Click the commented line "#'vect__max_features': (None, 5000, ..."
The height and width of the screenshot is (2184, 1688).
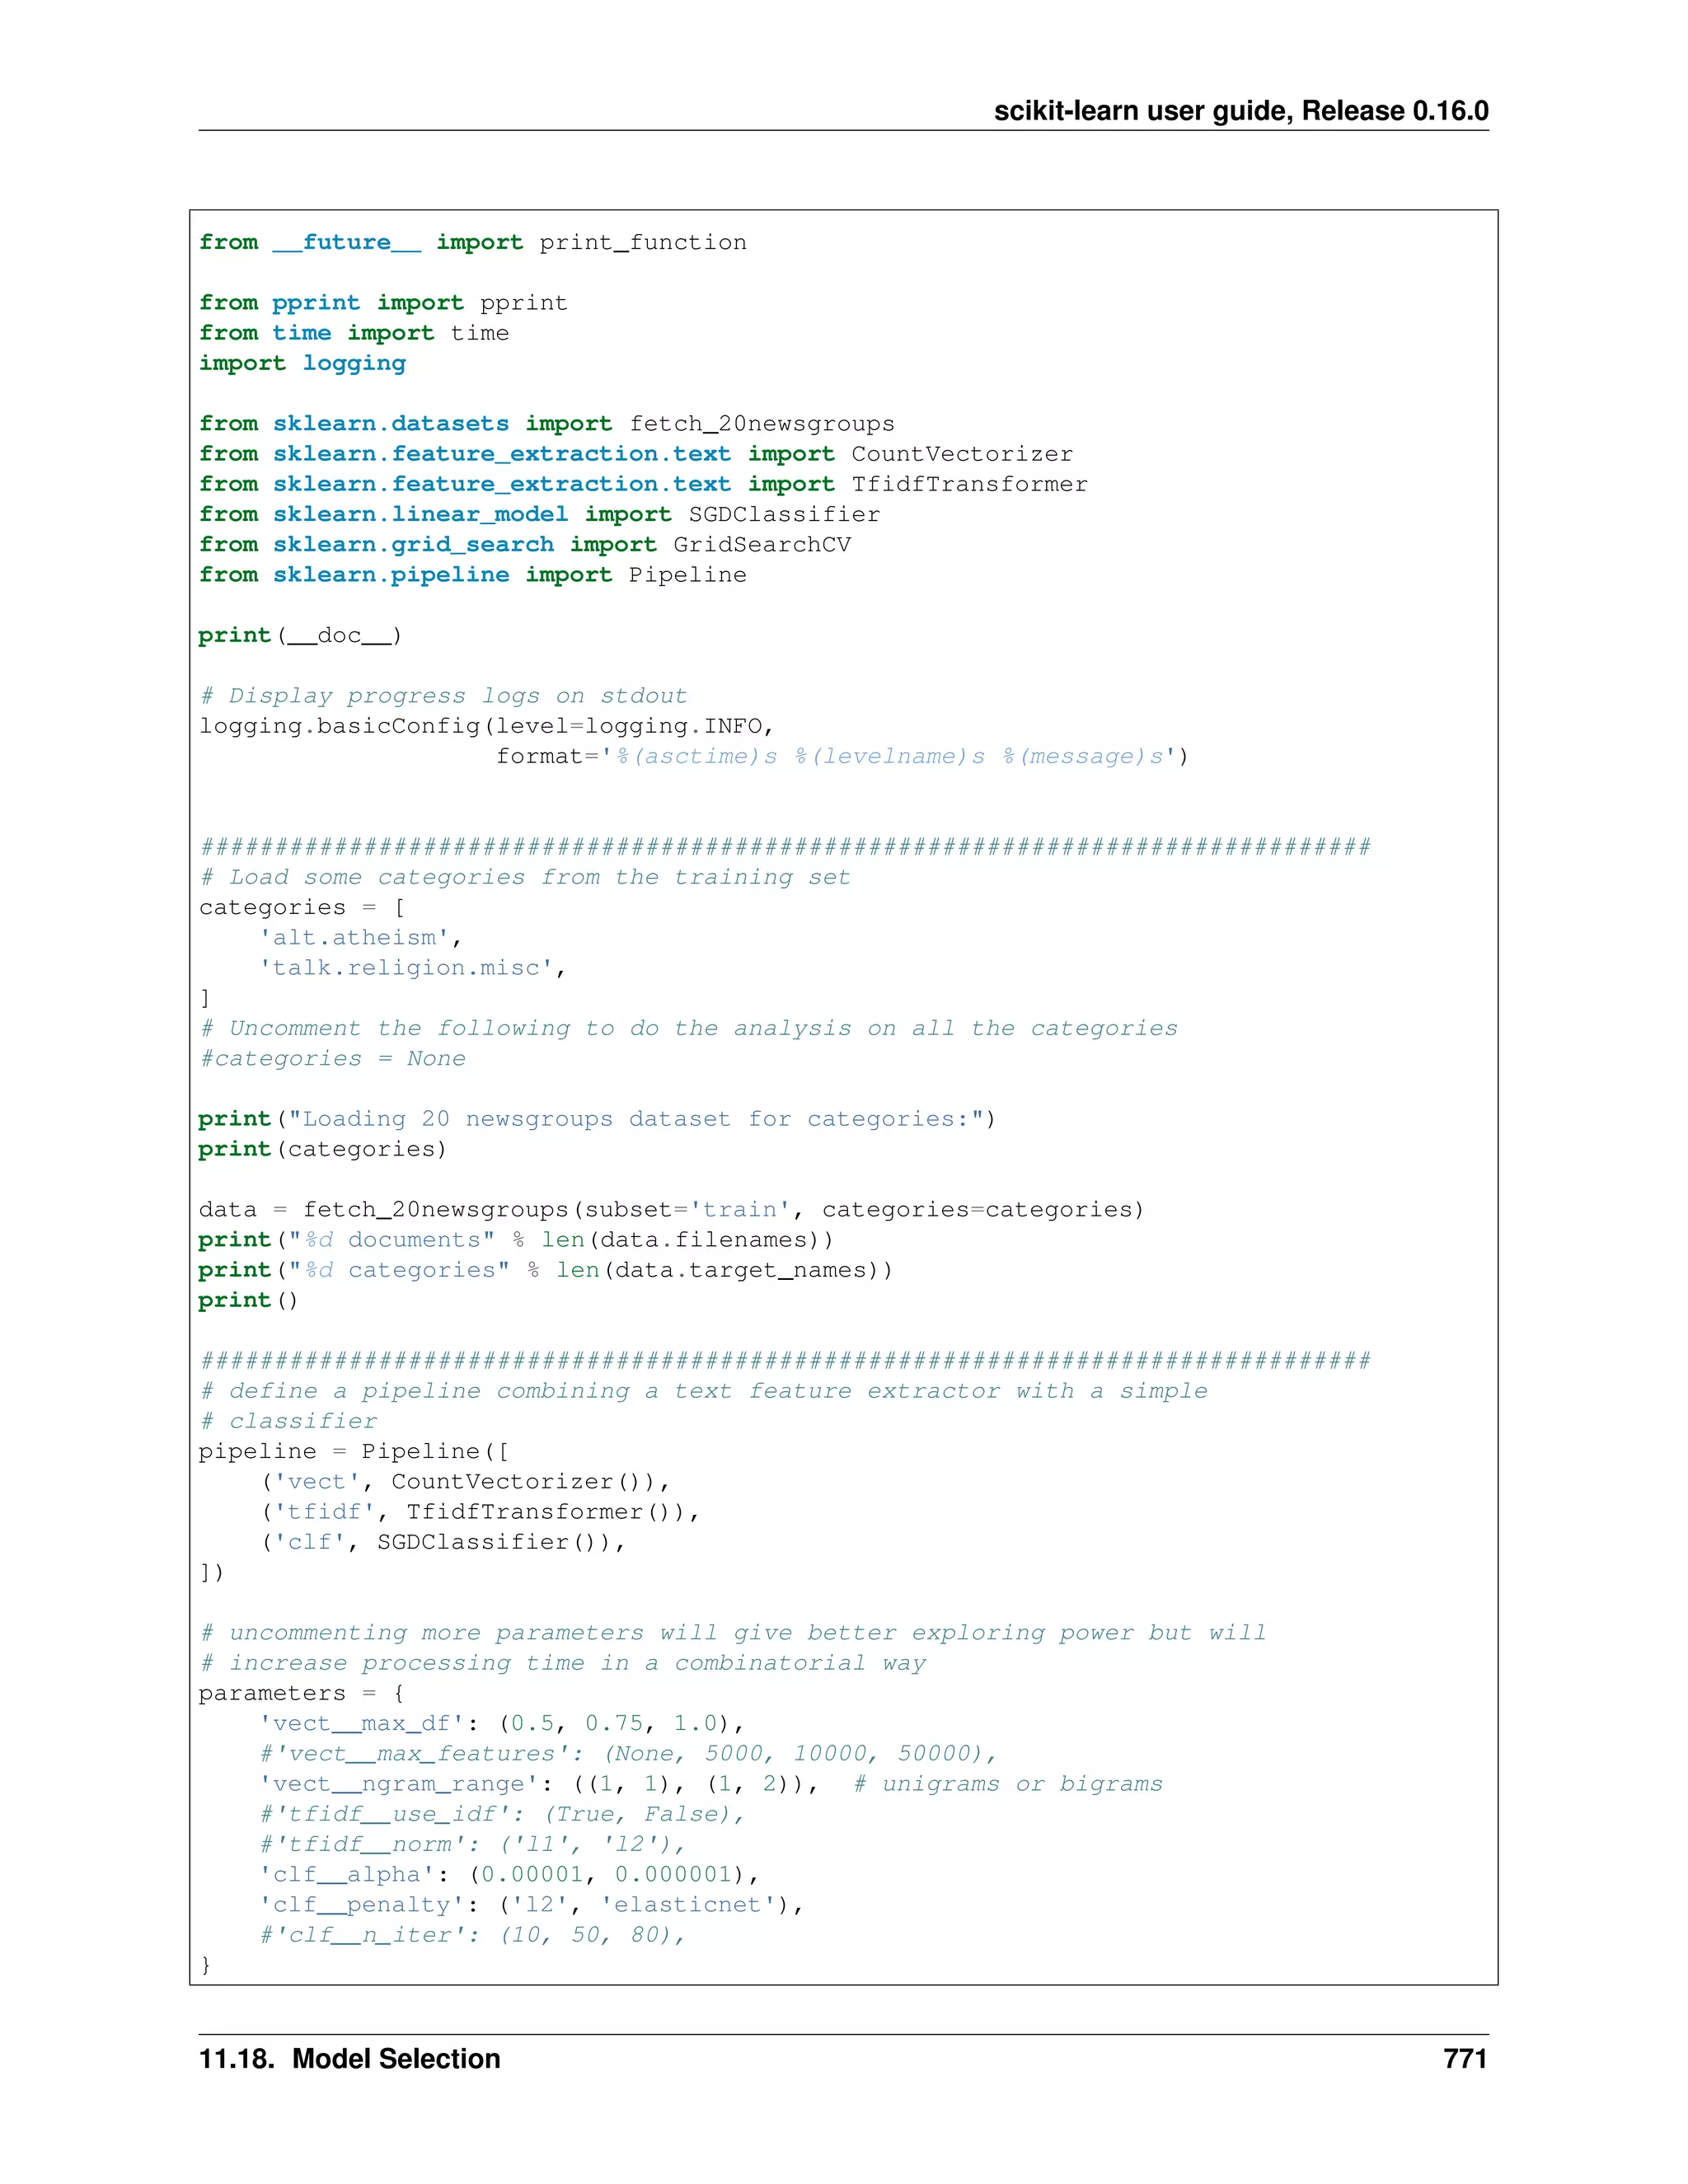[x=628, y=1755]
